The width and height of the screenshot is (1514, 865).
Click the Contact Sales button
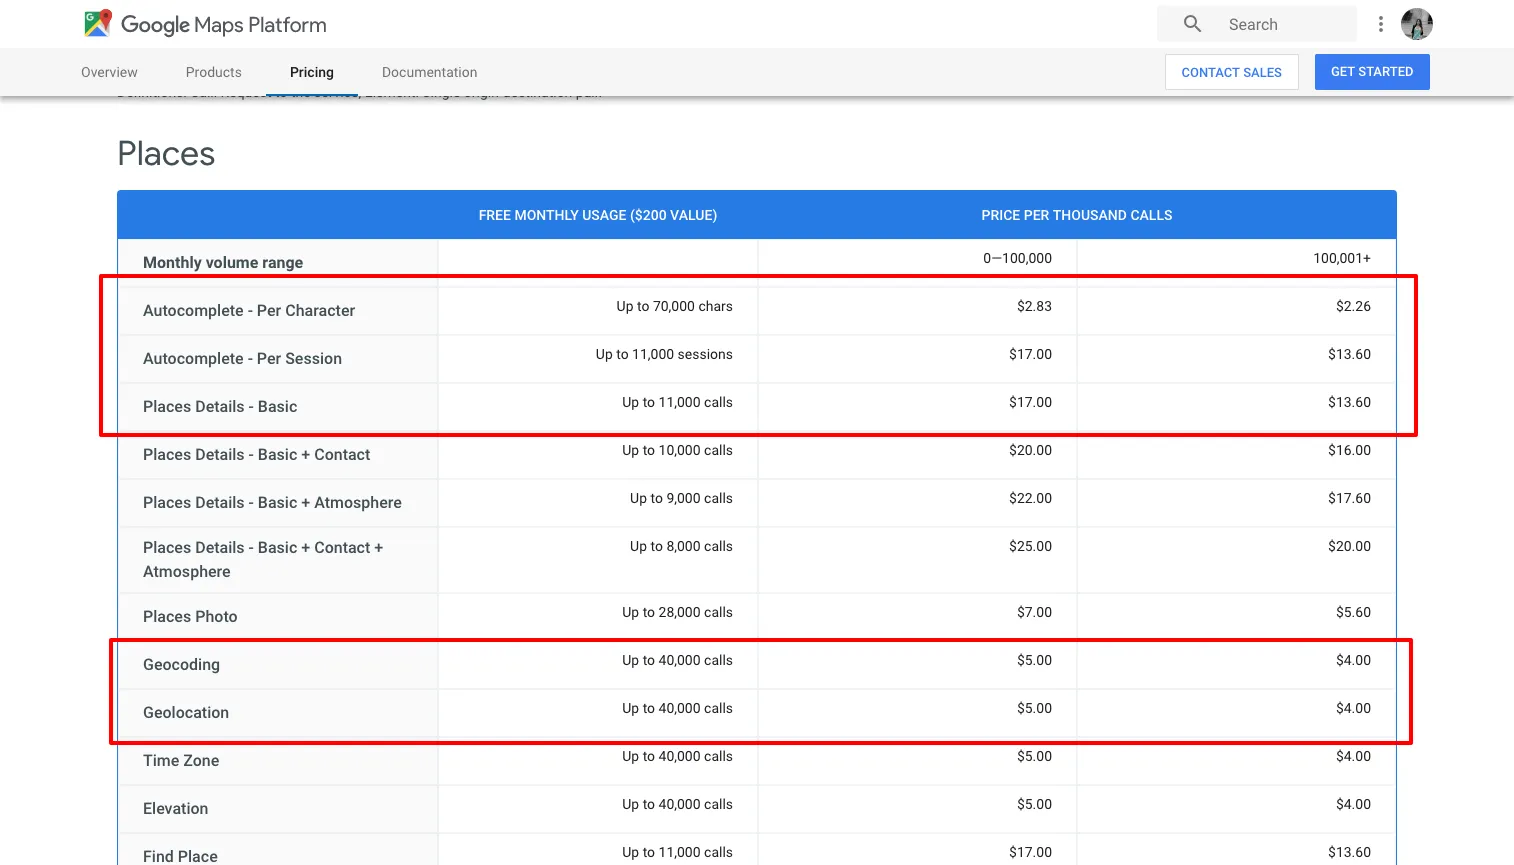point(1232,72)
